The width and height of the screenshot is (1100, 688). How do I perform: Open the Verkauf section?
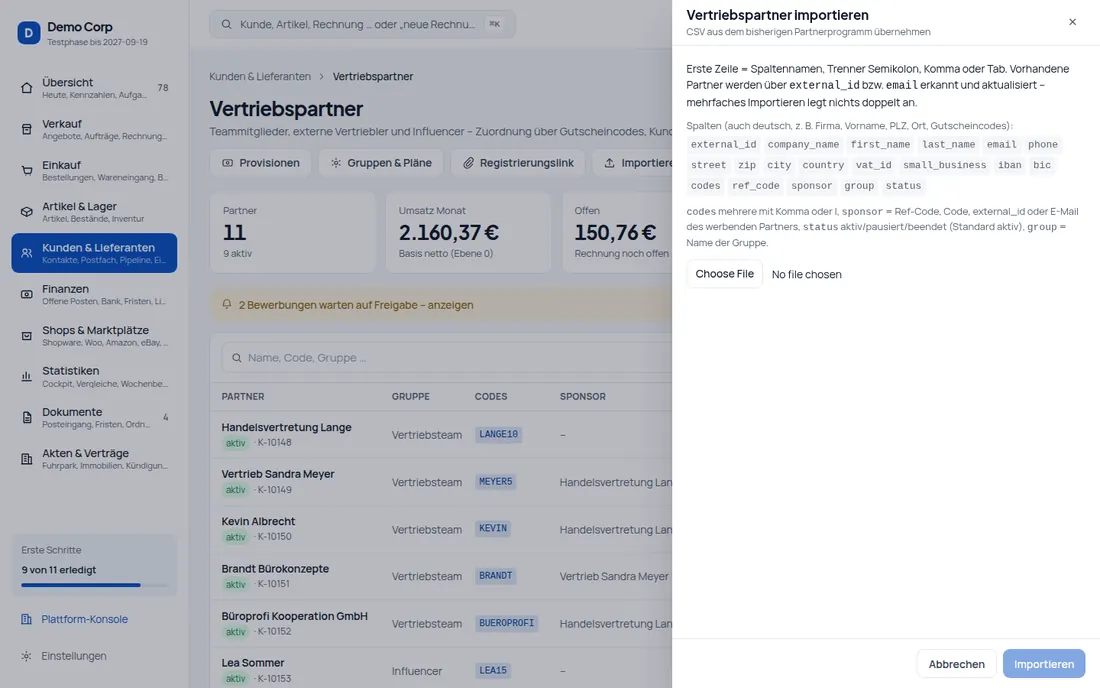pos(94,129)
